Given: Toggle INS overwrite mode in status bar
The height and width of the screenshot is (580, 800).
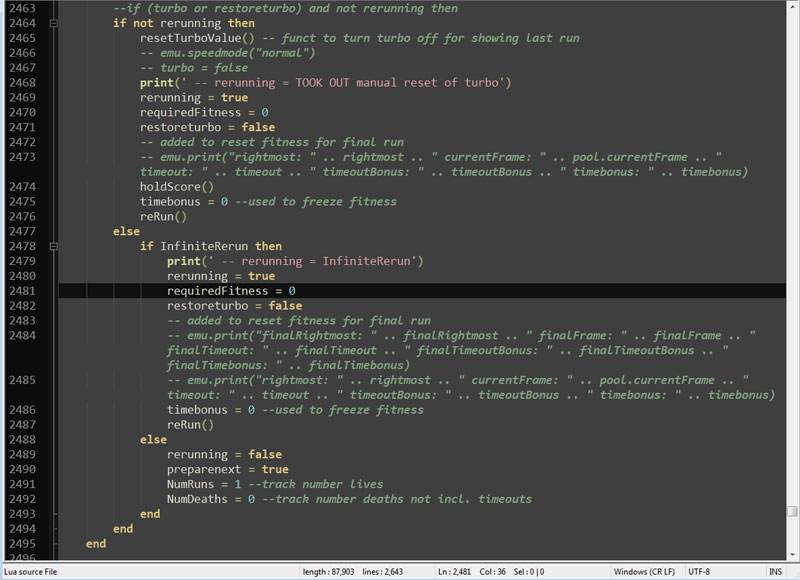Looking at the screenshot, I should (775, 572).
